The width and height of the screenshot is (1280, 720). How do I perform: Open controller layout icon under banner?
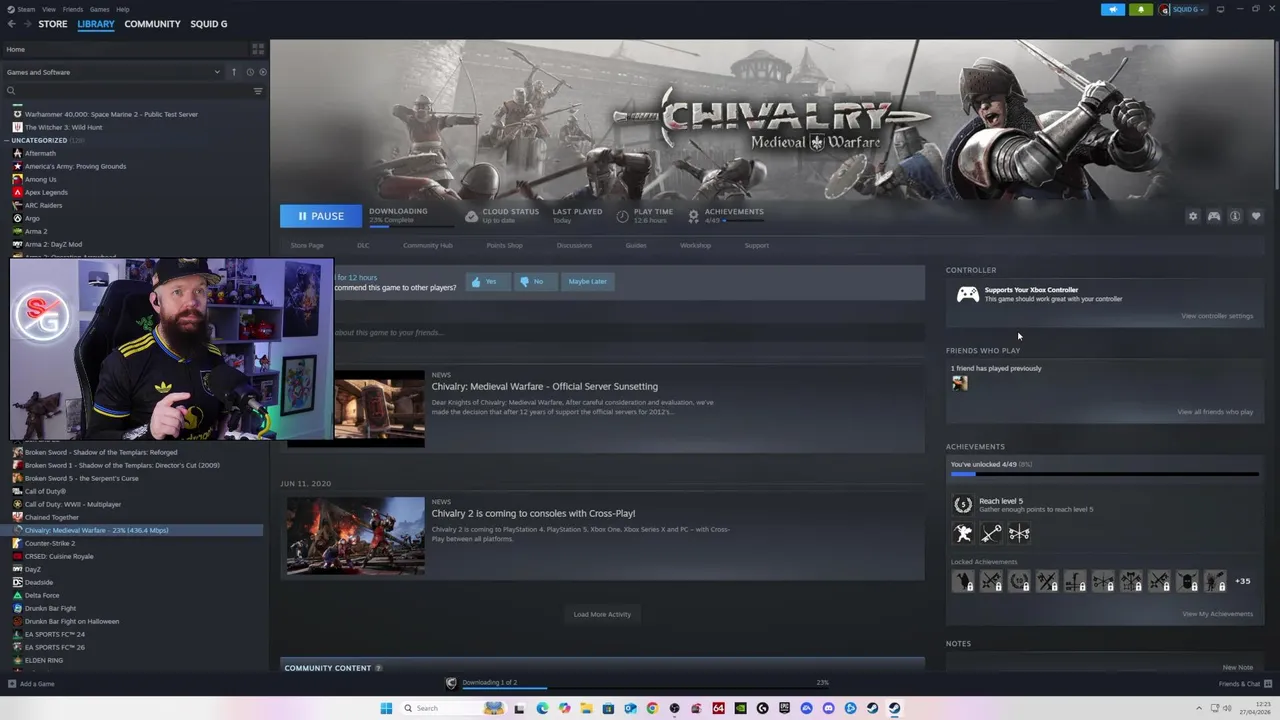tap(1214, 216)
